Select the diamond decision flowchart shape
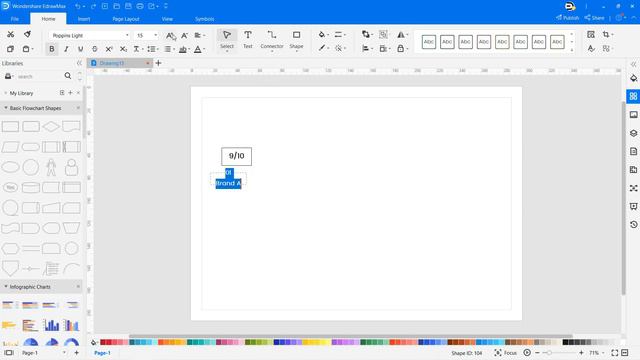 click(x=51, y=127)
